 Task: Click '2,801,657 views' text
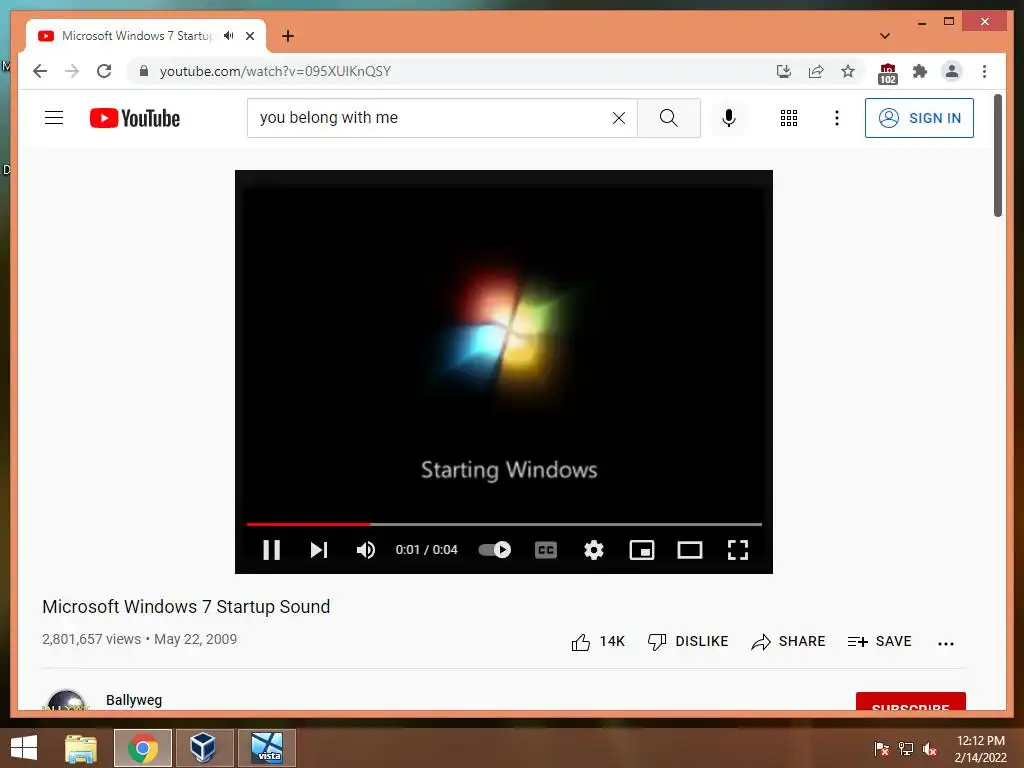coord(91,639)
